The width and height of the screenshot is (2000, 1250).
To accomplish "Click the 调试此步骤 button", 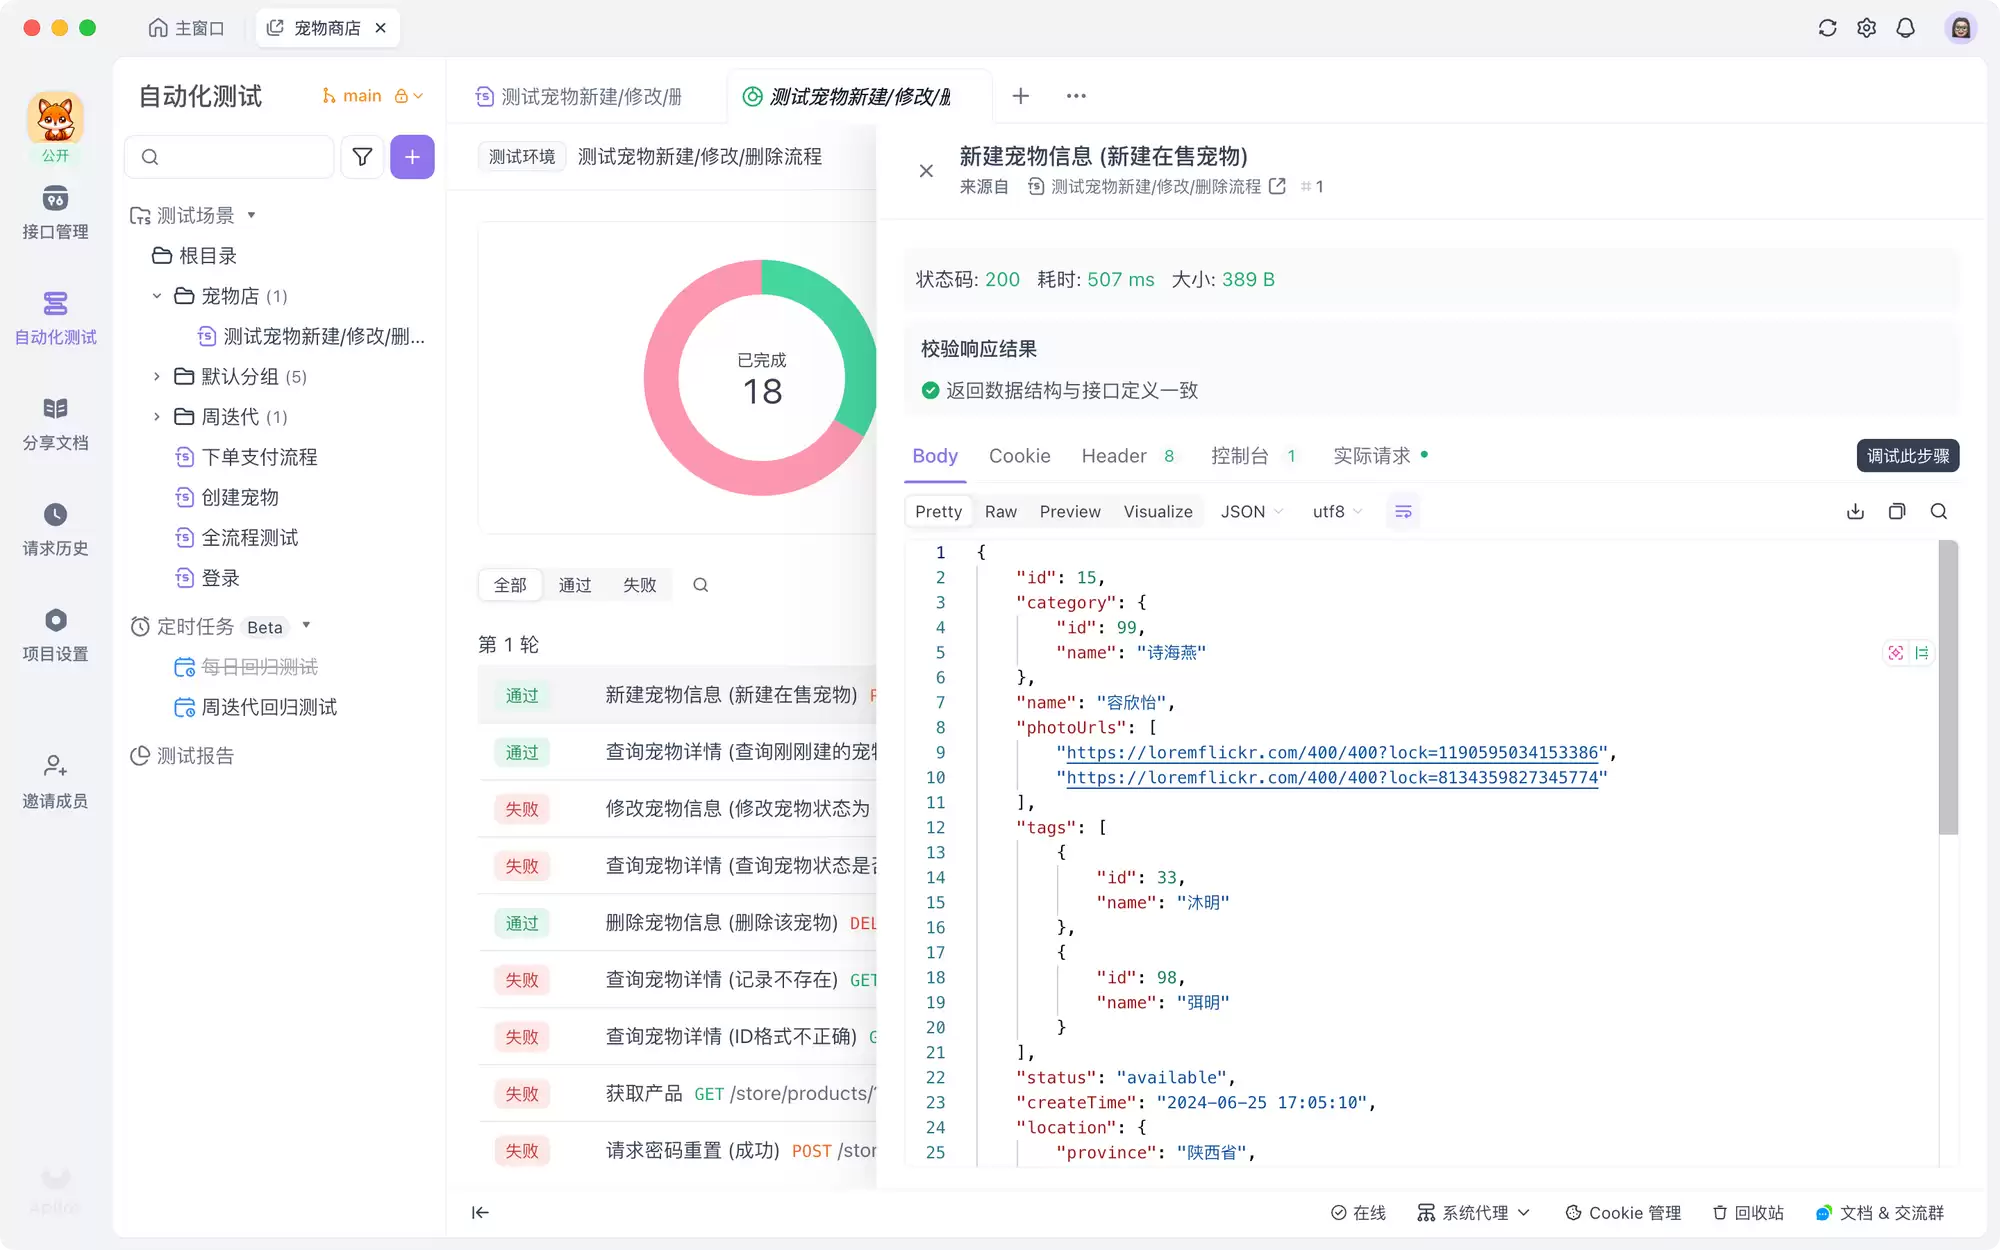I will [x=1907, y=456].
